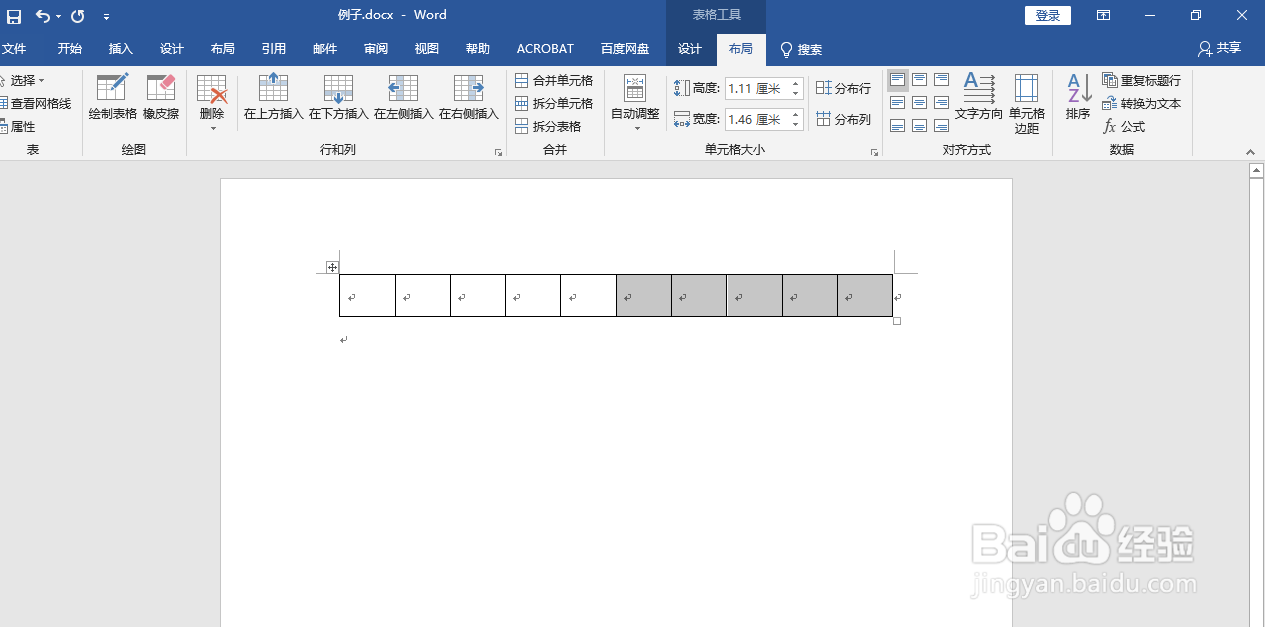
Task: Click 合并单元格 to merge cells
Action: click(556, 80)
